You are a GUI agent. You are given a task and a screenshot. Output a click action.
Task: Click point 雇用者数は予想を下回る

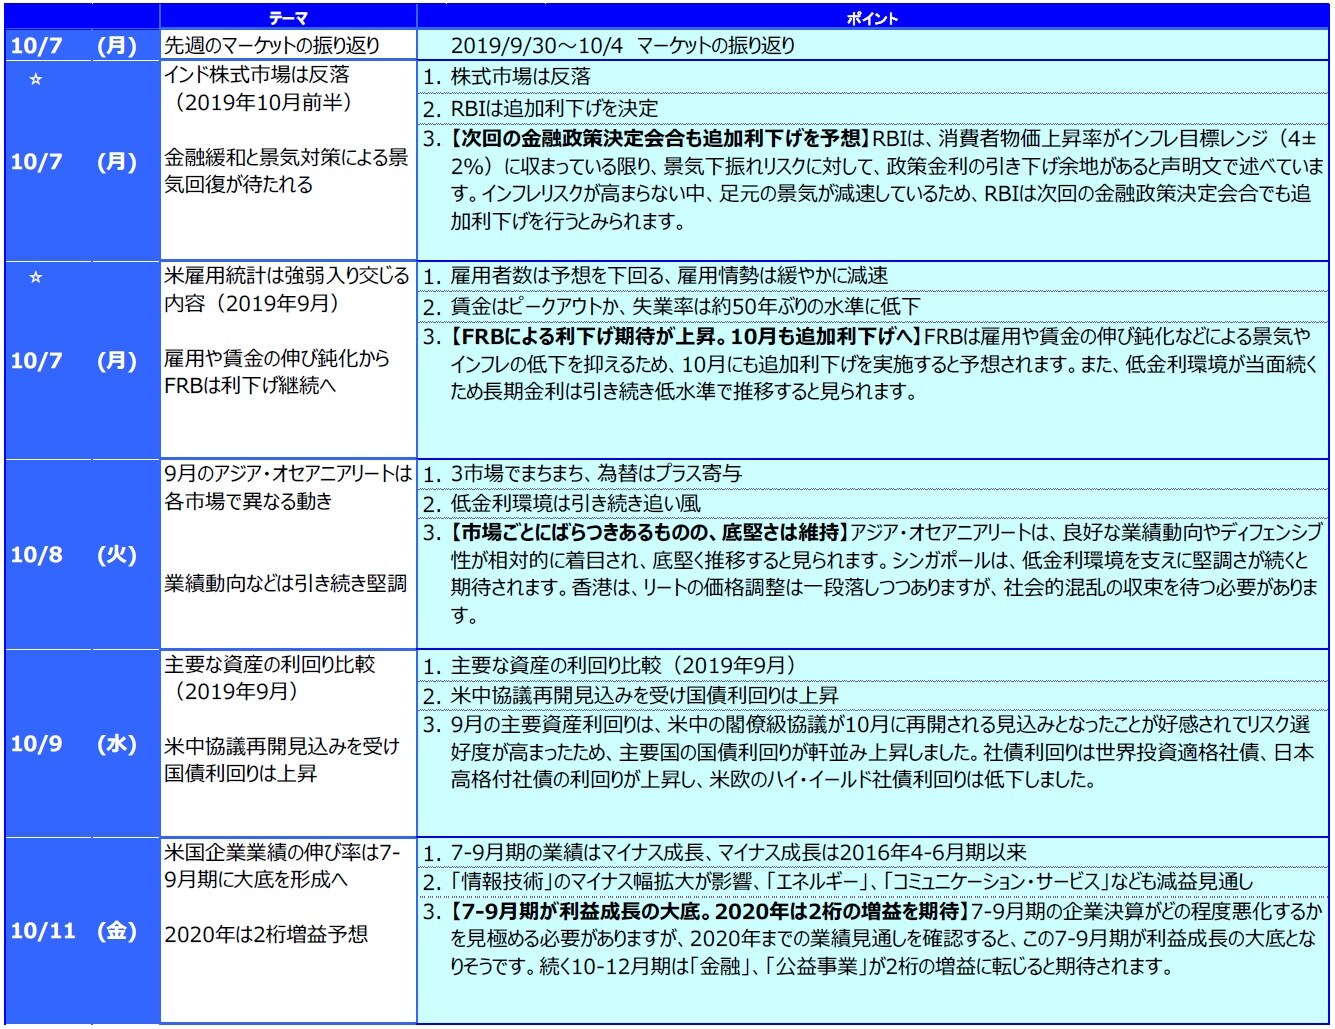pyautogui.click(x=668, y=276)
